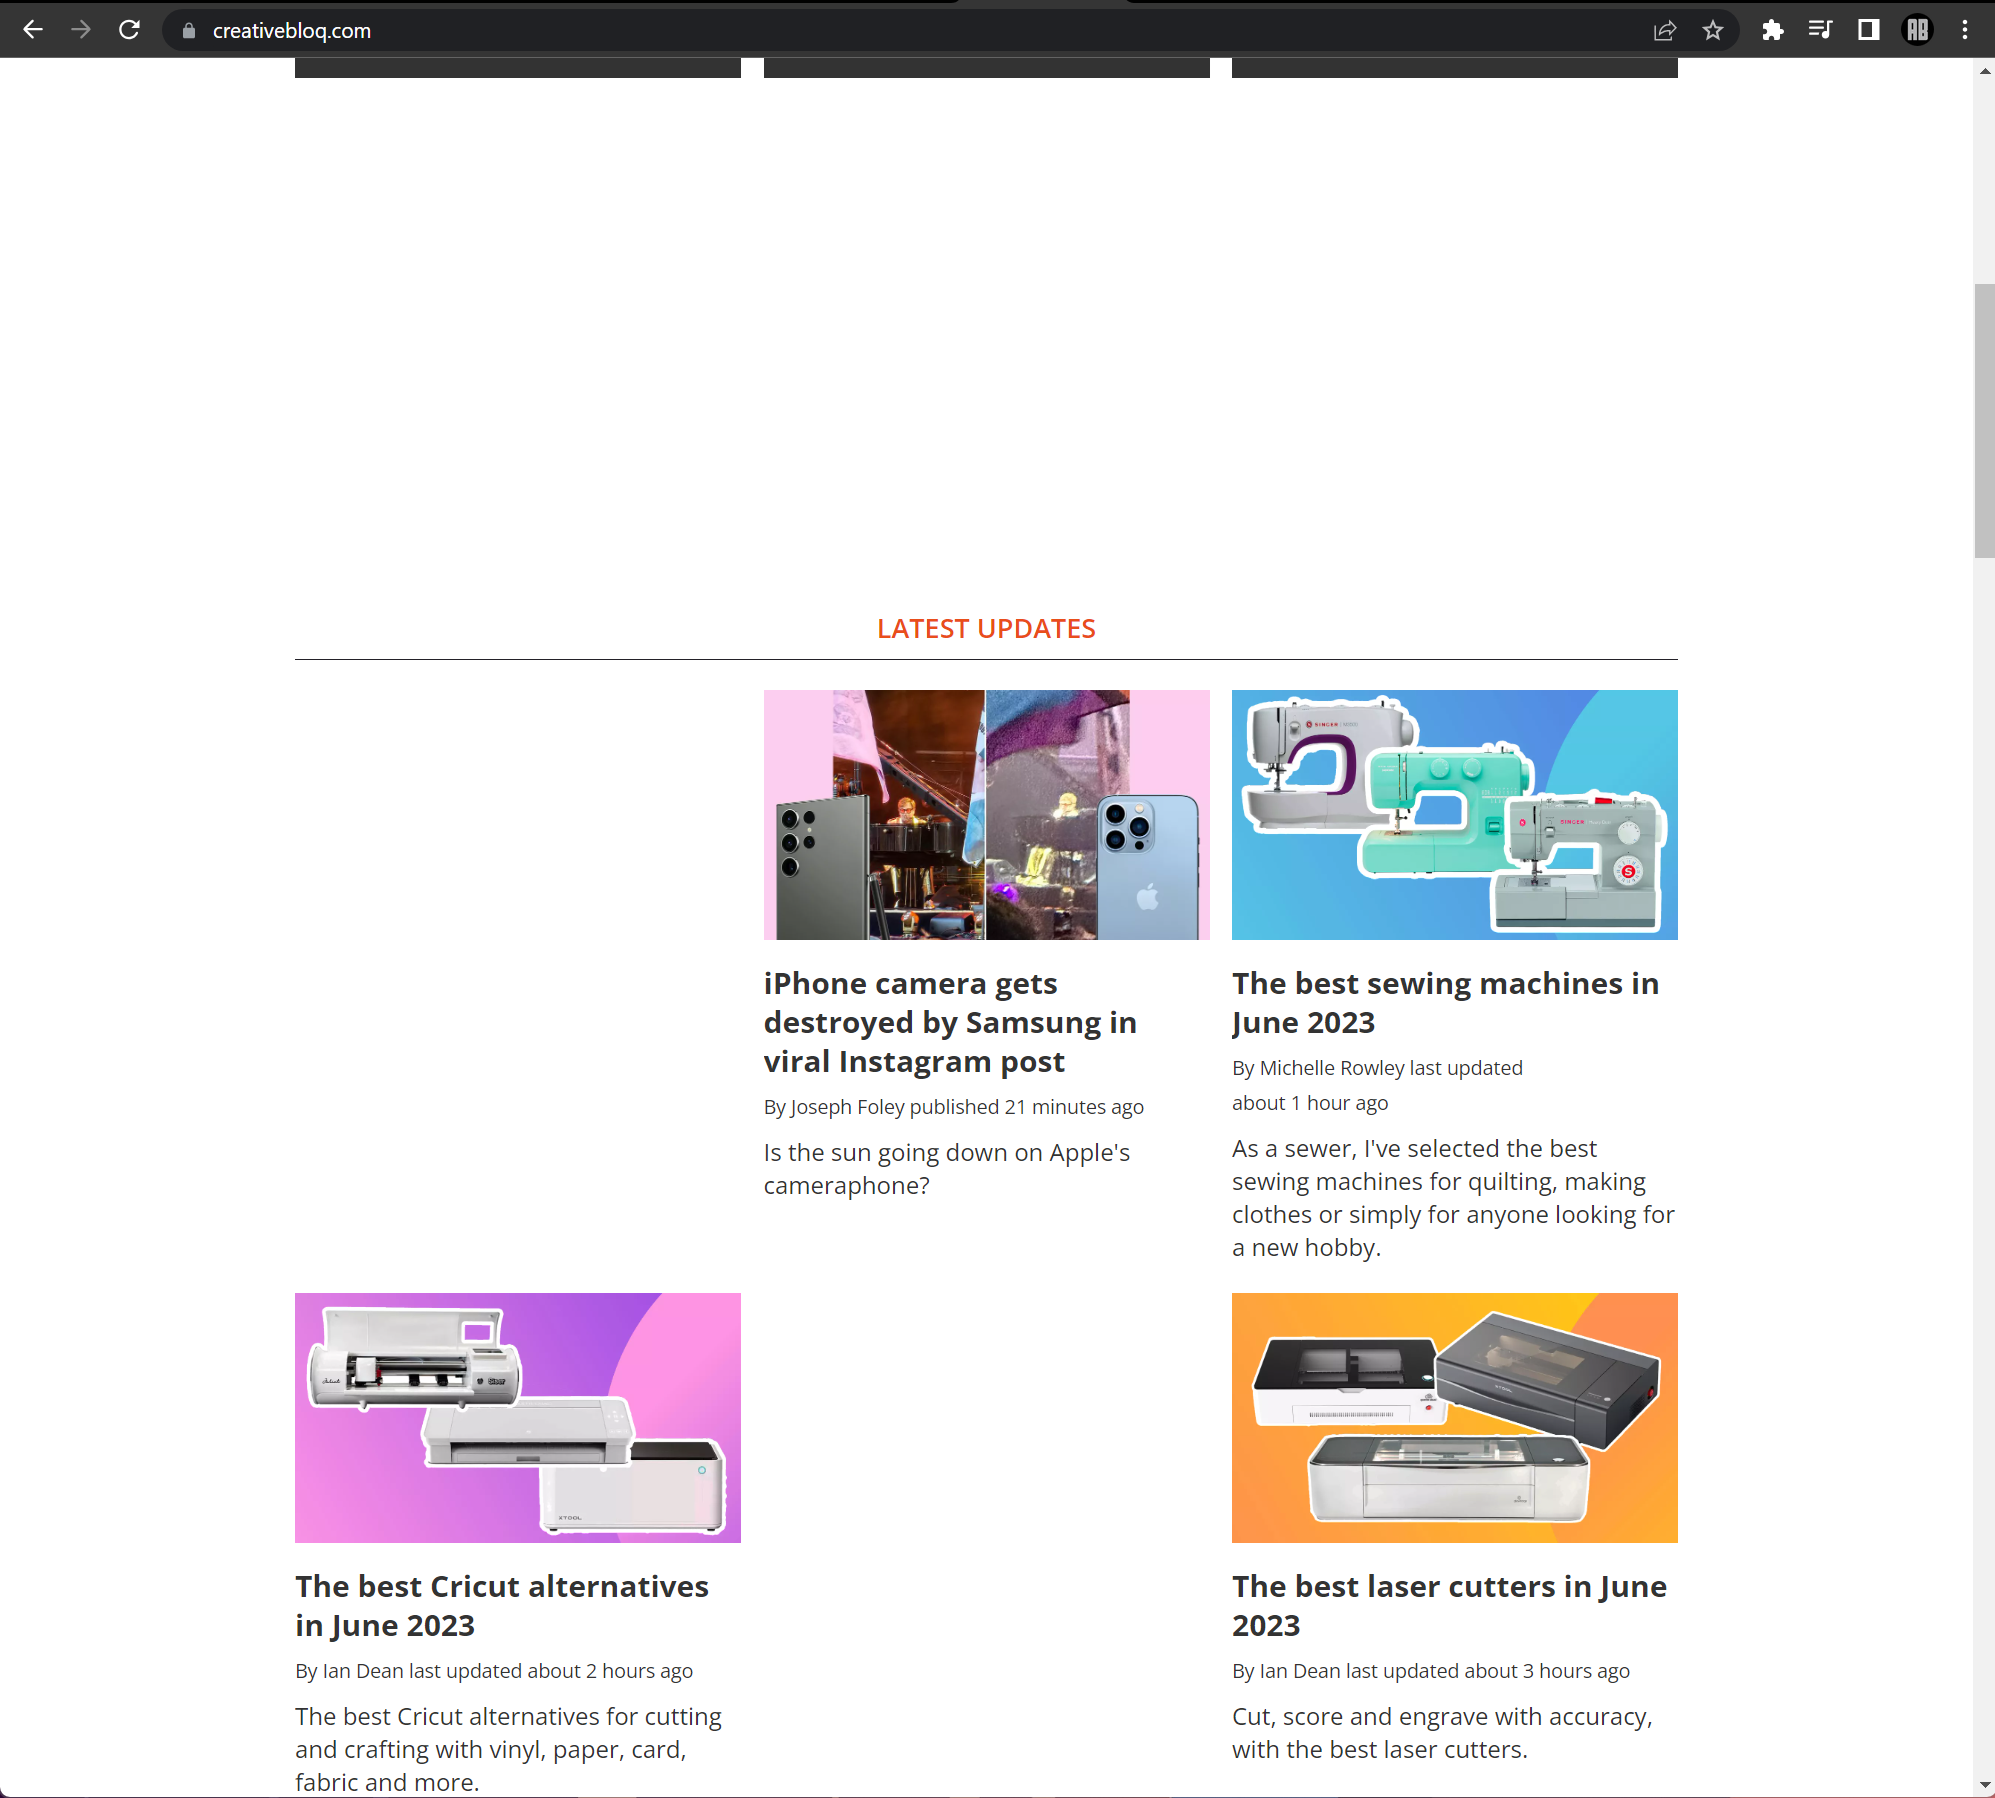Open the media playback controls

click(1819, 30)
